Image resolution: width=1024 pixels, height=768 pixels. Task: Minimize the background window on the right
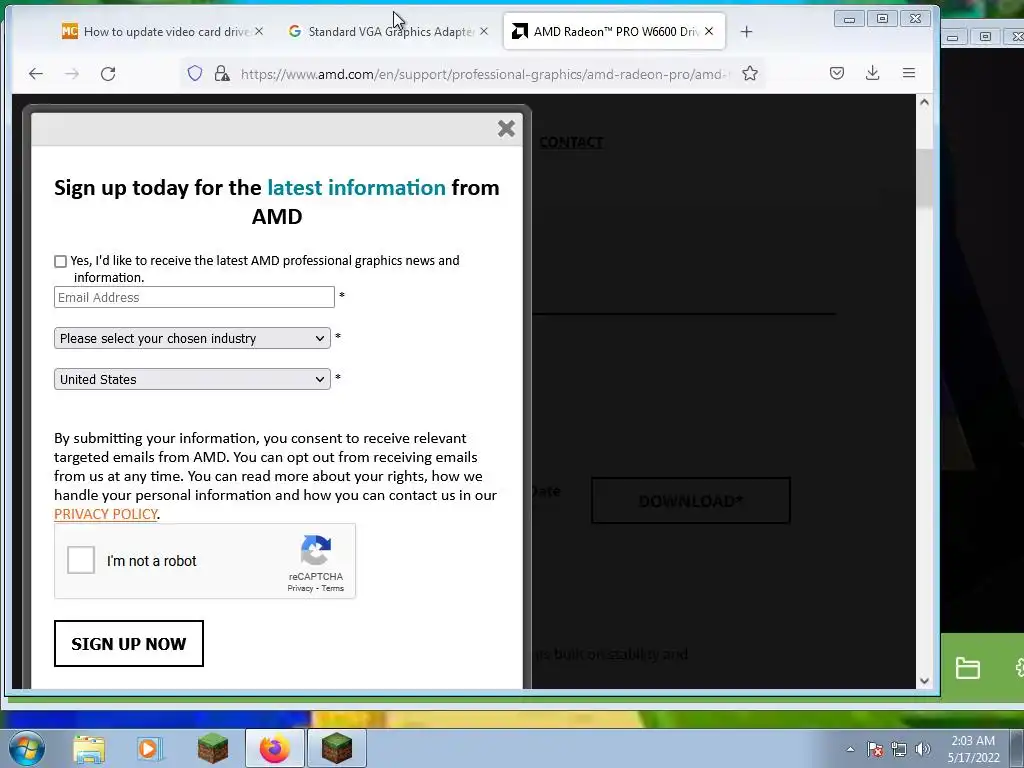click(953, 37)
